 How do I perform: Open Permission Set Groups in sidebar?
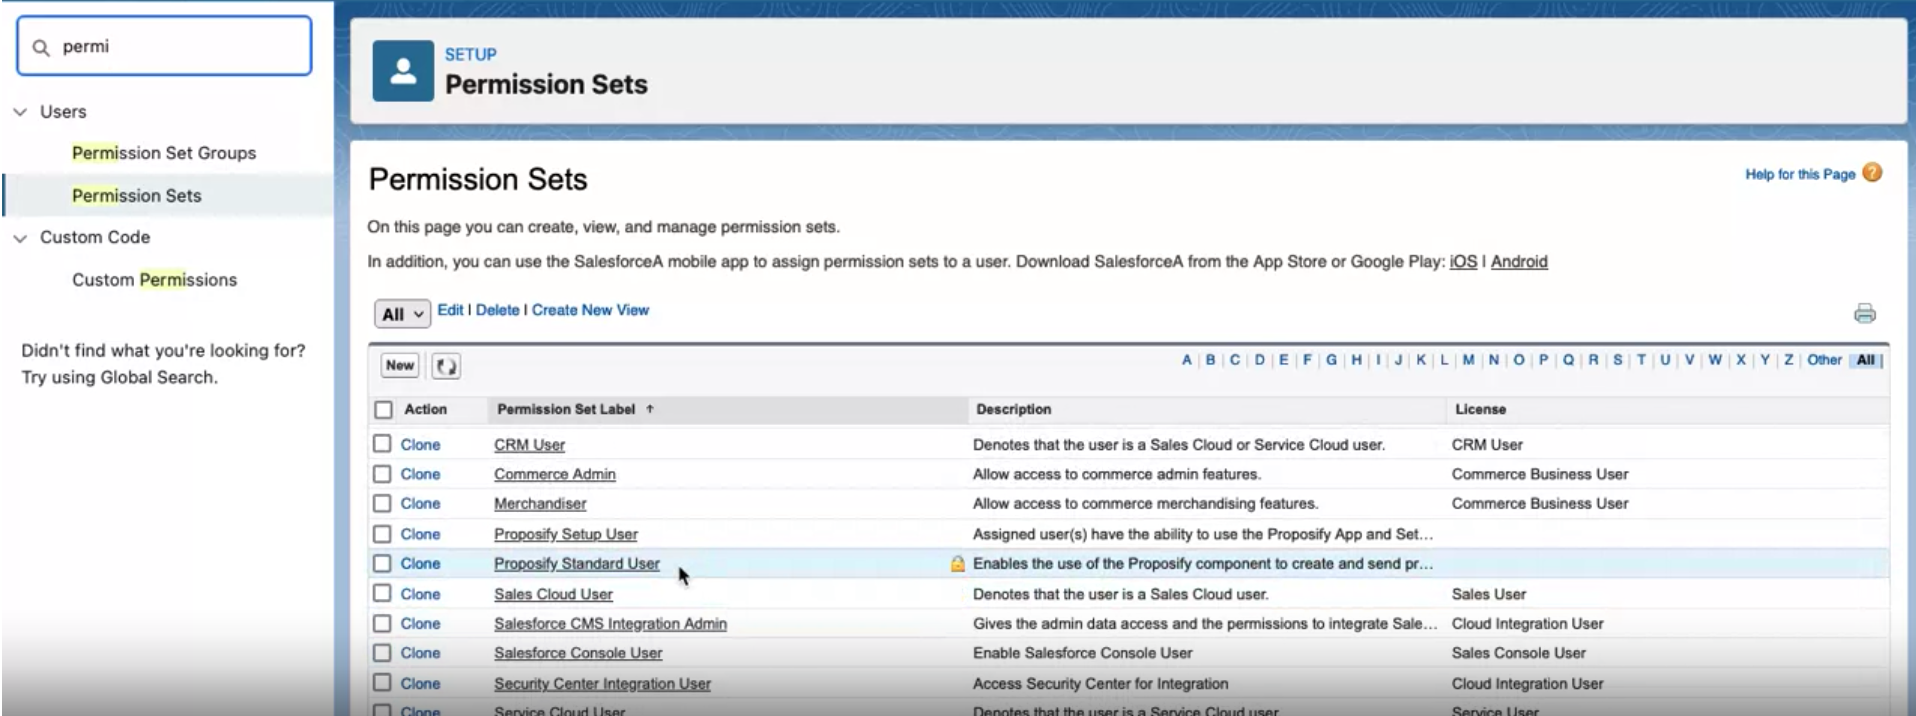point(164,153)
